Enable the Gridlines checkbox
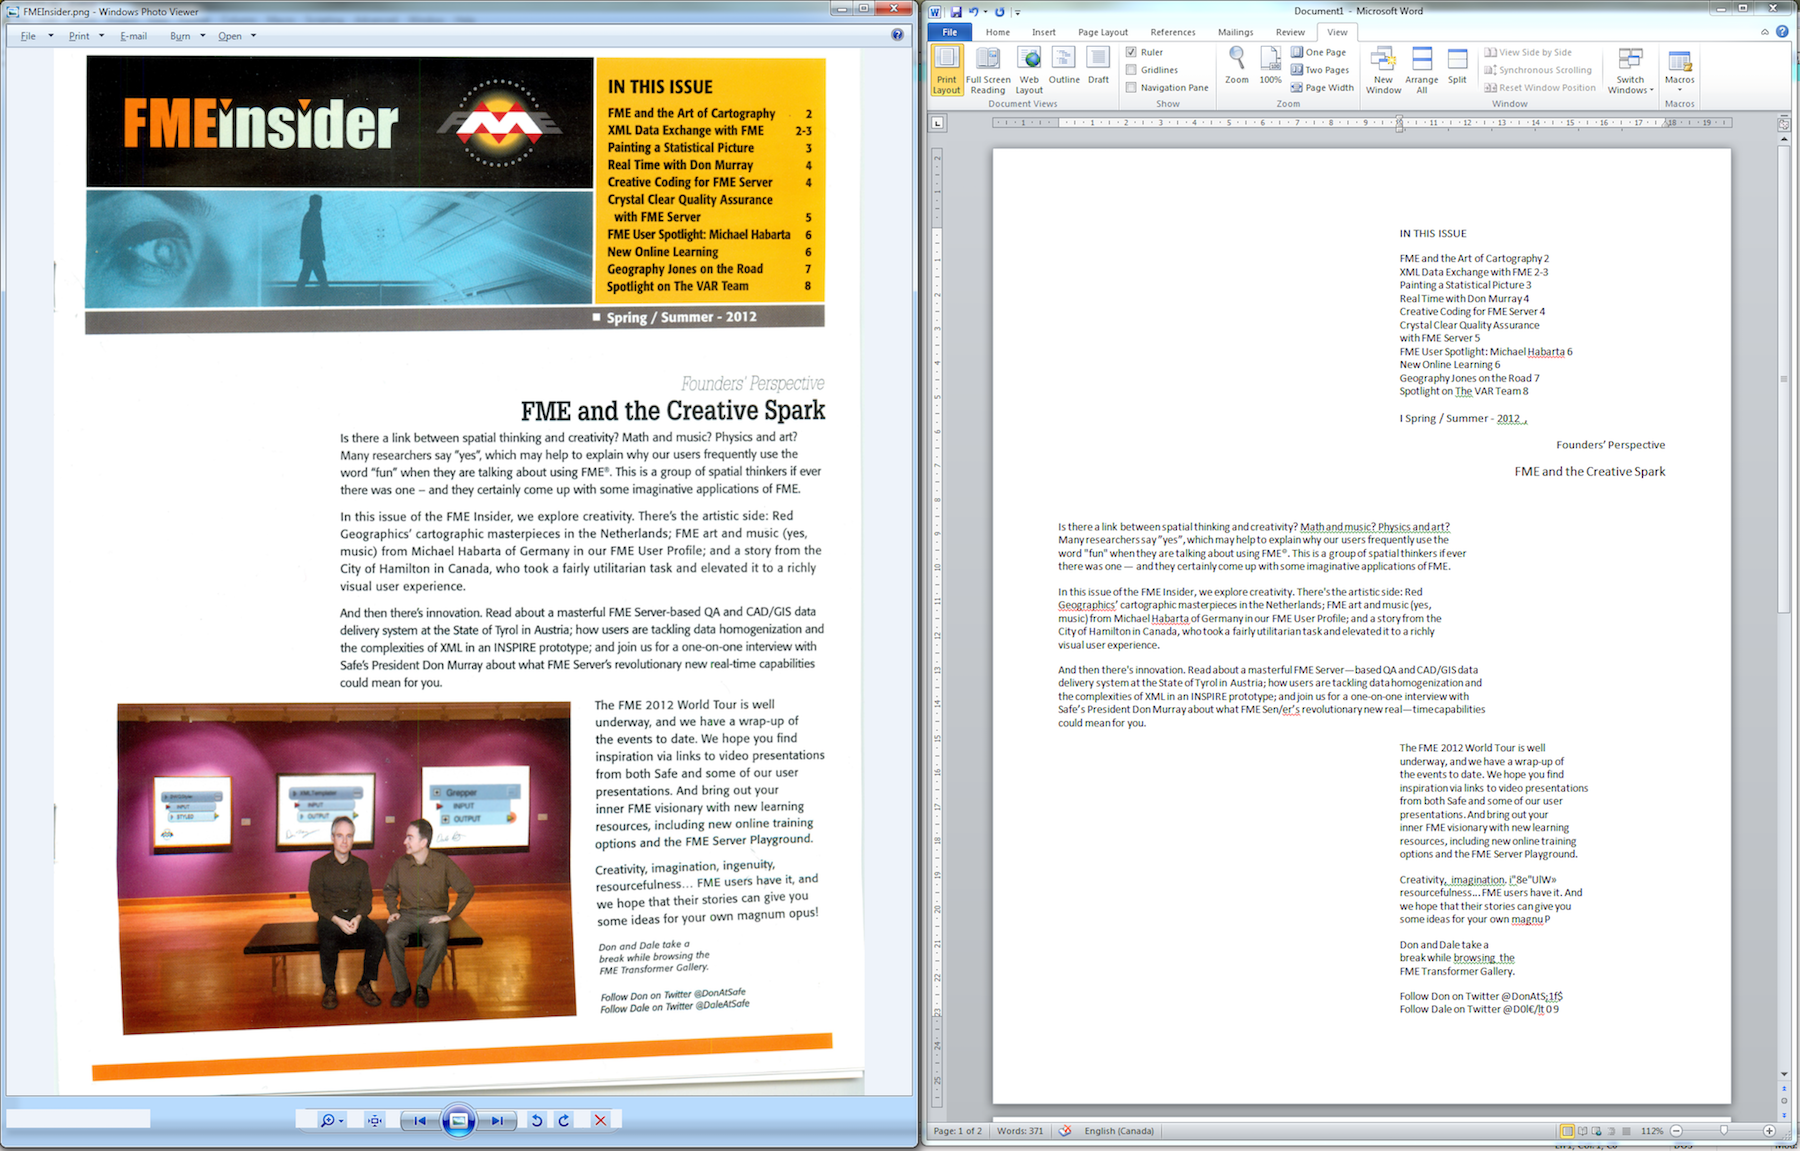This screenshot has height=1151, width=1800. click(x=1131, y=70)
